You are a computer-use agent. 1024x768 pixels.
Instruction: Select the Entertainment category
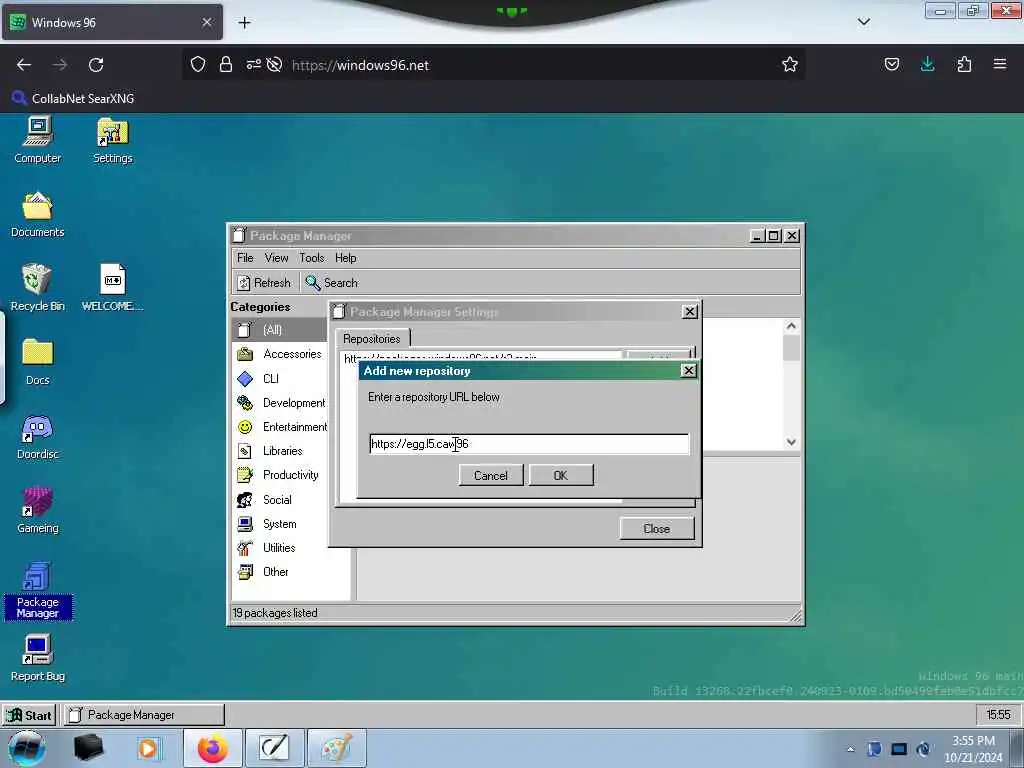click(279, 427)
